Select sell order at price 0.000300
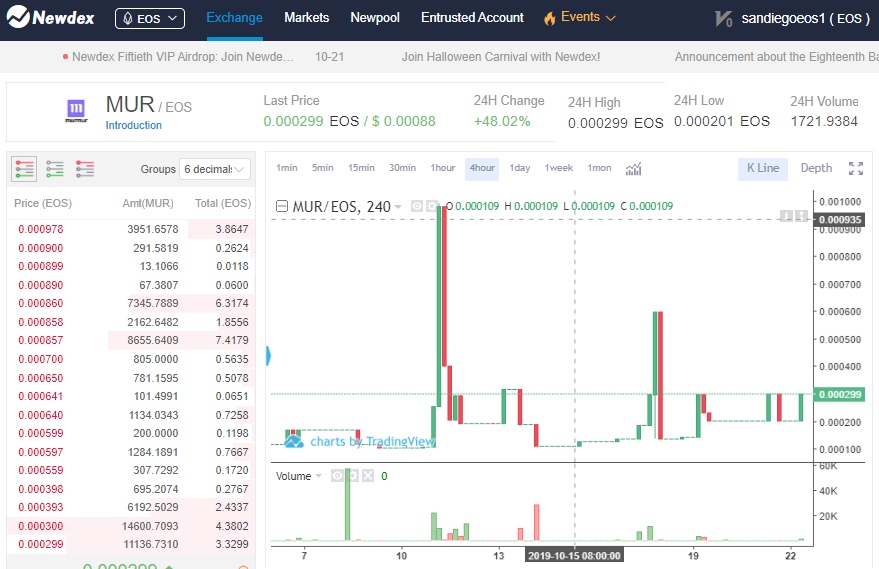Screen dimensions: 879x569 click(131, 526)
